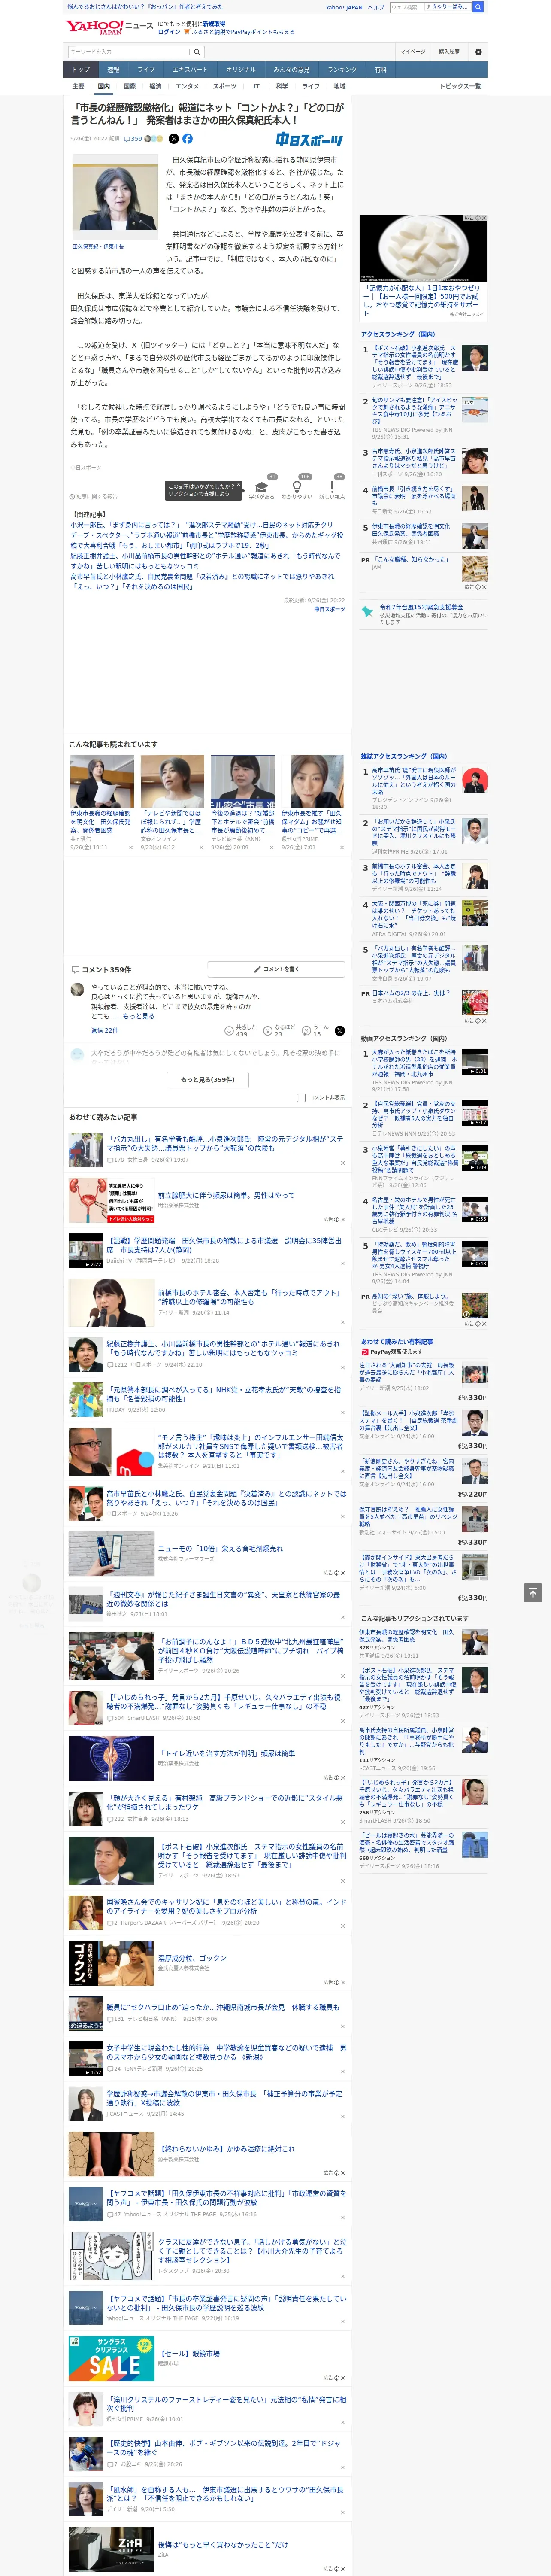Click the keyword search magnifier button

point(197,52)
